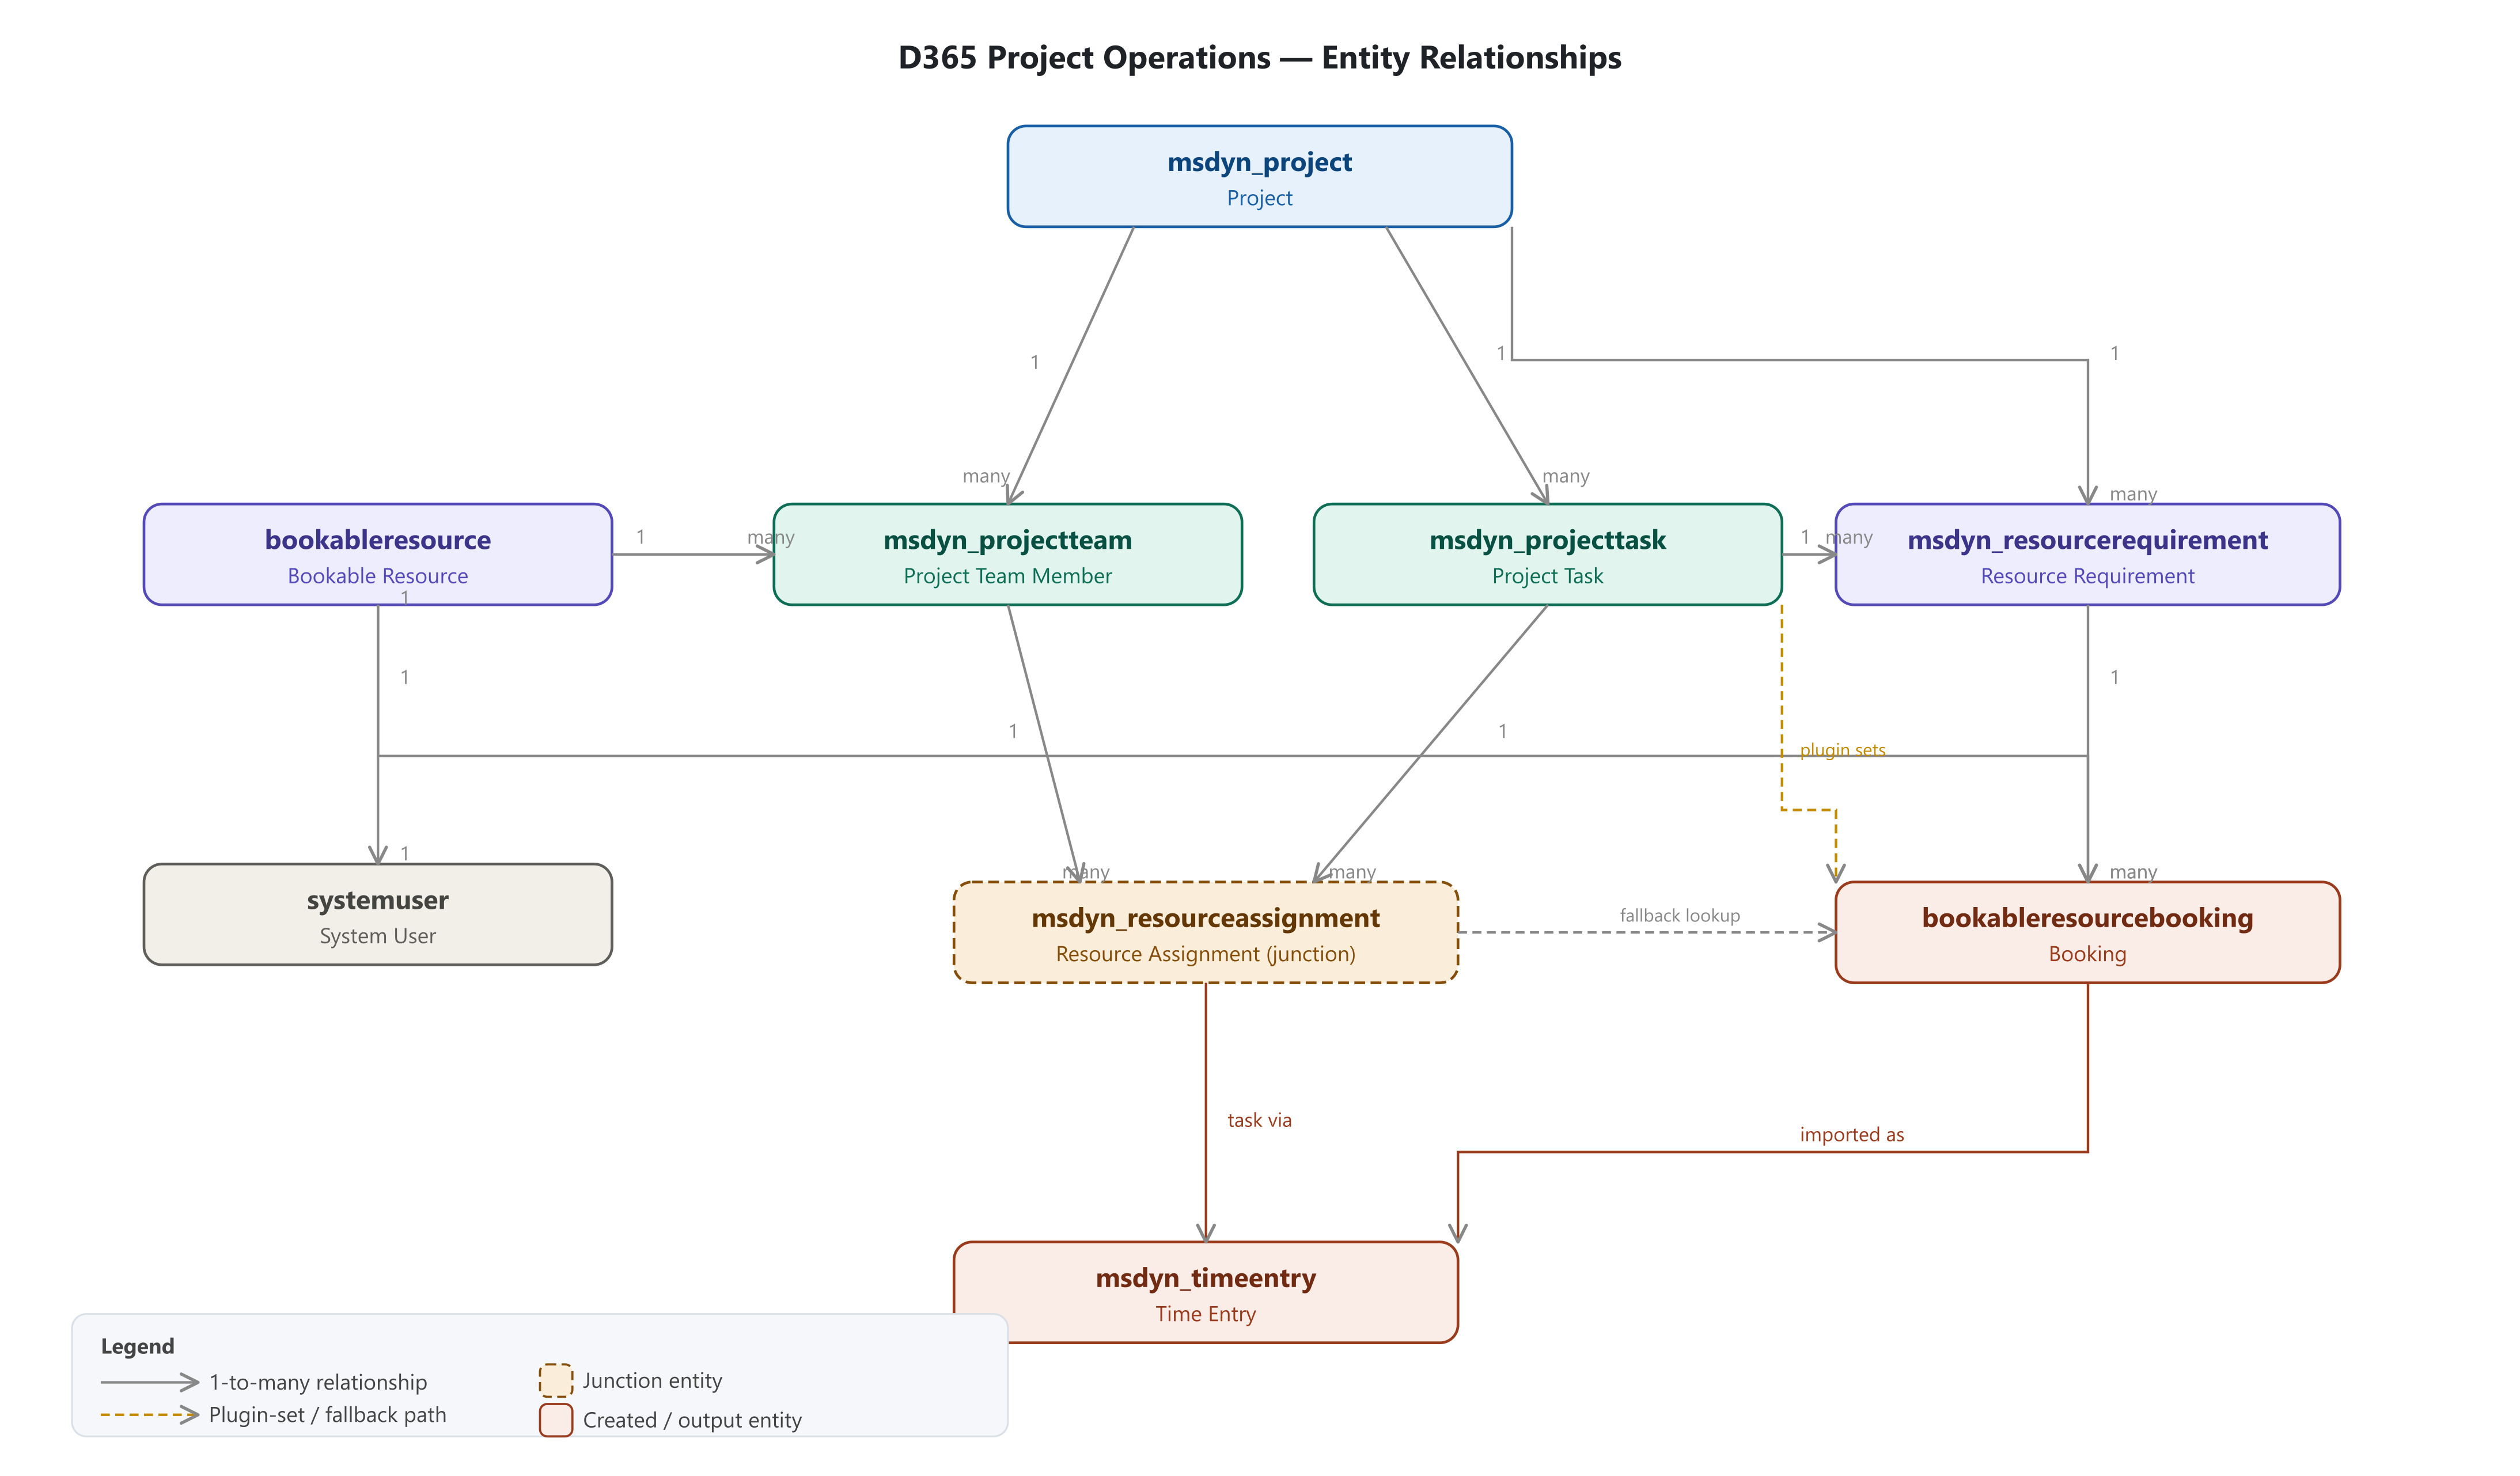
Task: Click the dashed orange legend arrow
Action: point(149,1414)
